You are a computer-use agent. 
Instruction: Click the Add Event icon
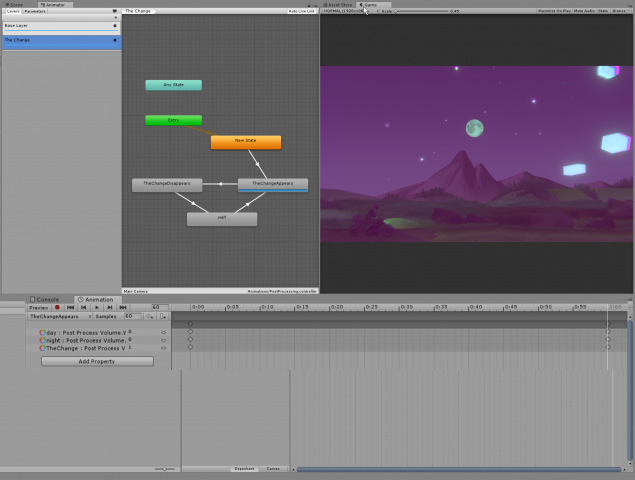pos(162,316)
